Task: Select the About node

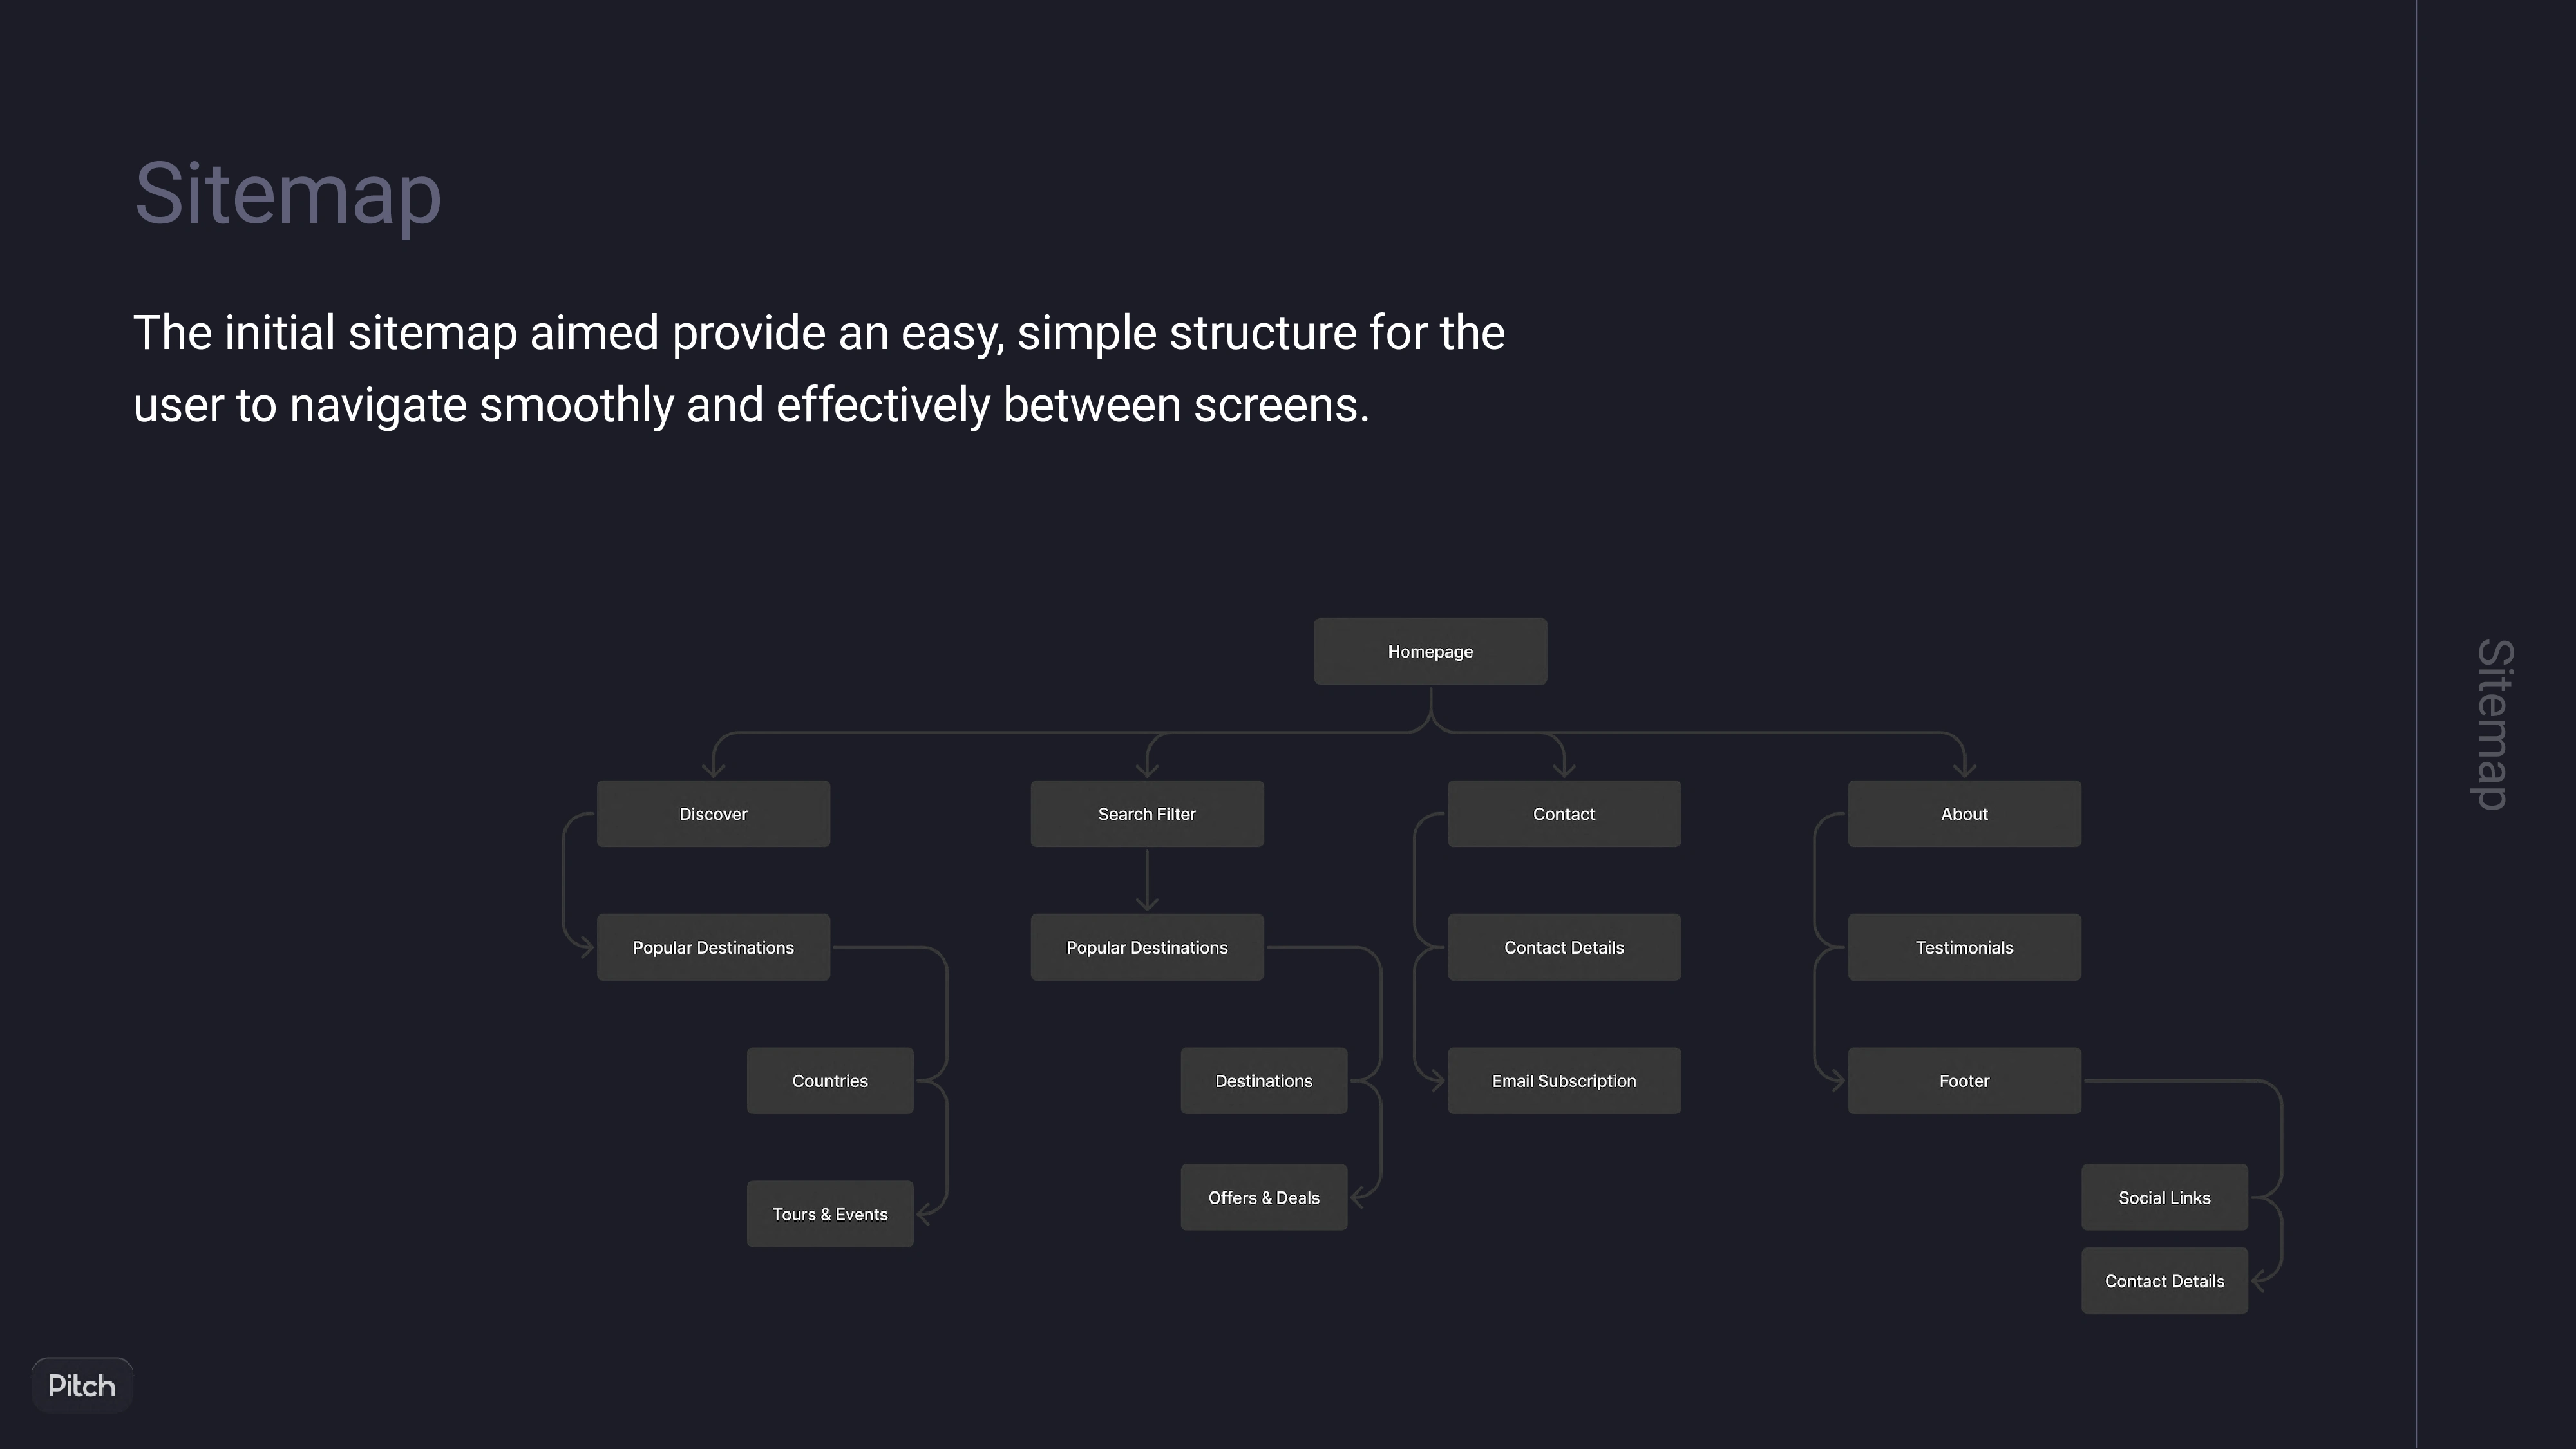Action: (x=1964, y=814)
